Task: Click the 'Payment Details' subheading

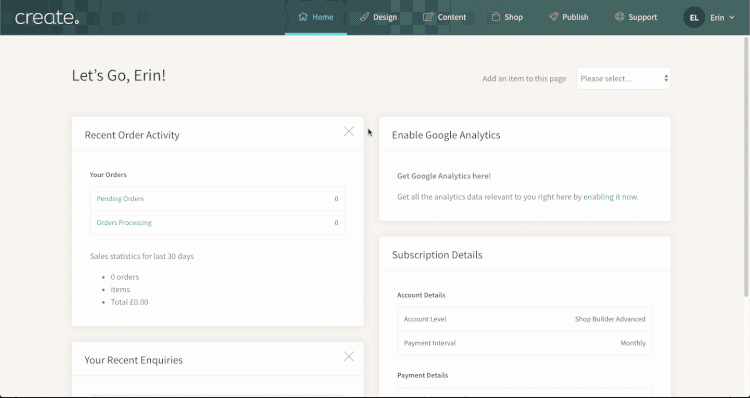Action: coord(422,375)
